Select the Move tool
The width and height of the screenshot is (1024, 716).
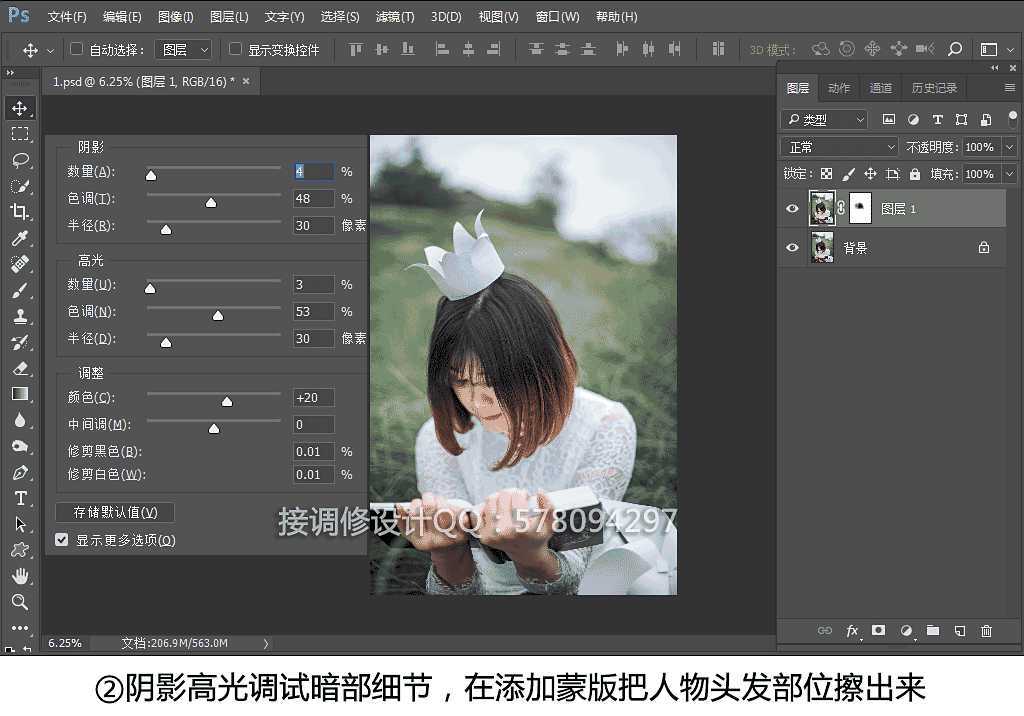[20, 108]
